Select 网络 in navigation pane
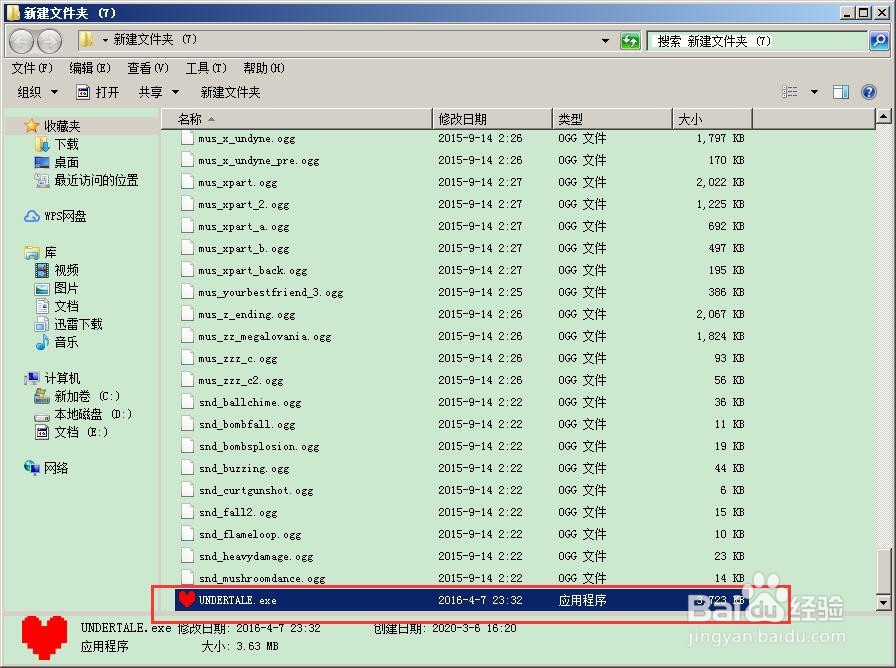Screen dimensions: 896x668 pos(56,468)
